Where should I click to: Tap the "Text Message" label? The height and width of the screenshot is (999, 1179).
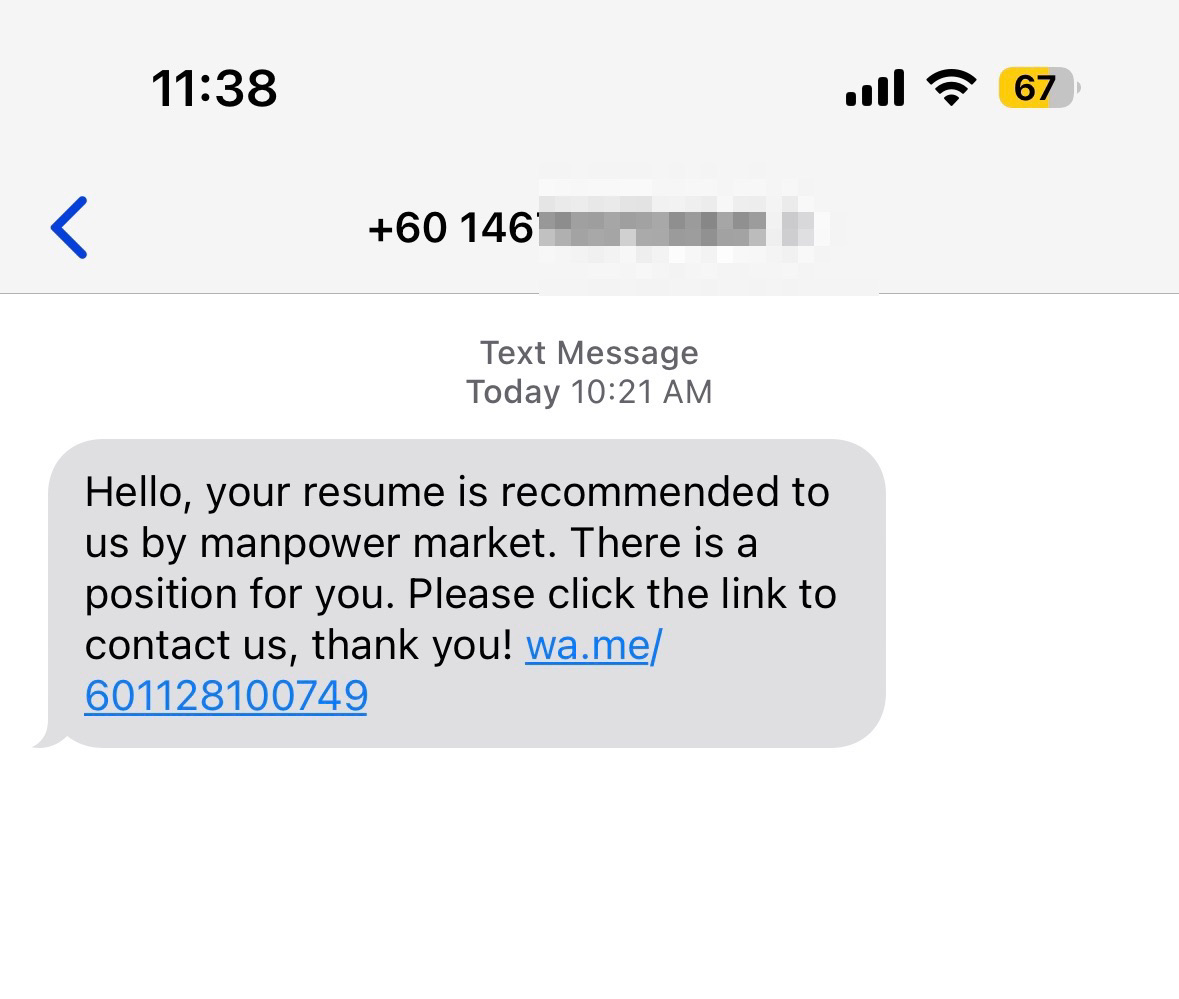click(589, 352)
